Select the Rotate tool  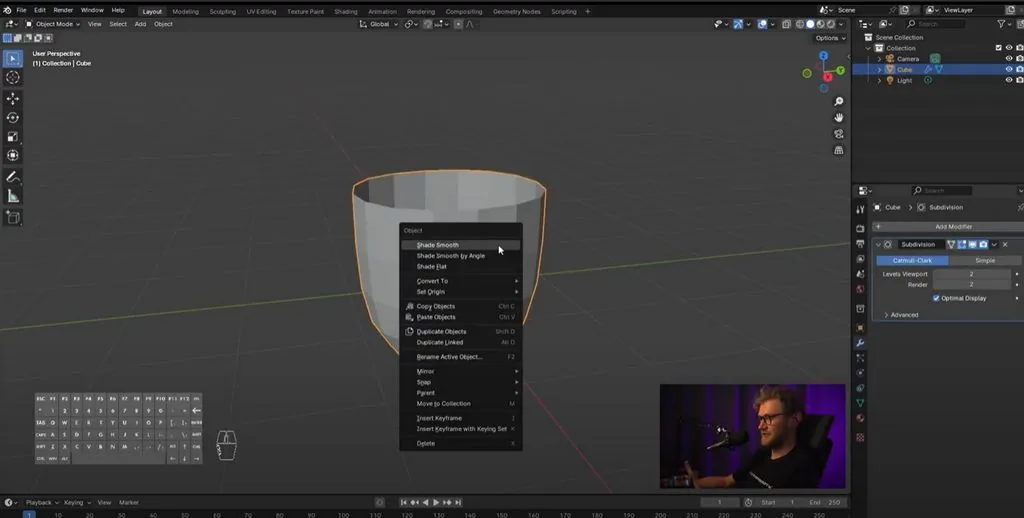point(12,118)
